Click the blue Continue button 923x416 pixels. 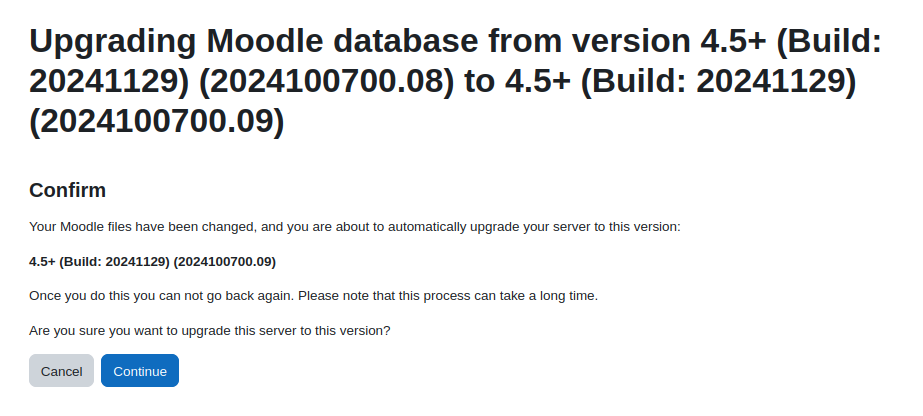pos(140,371)
